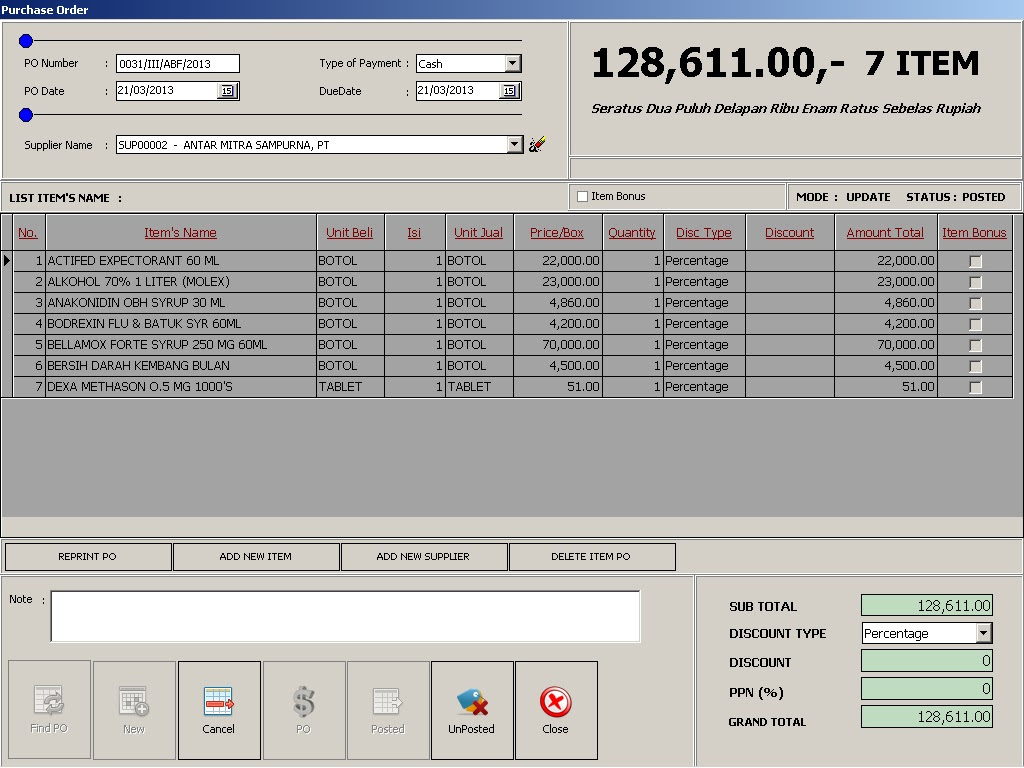The width and height of the screenshot is (1024, 768).
Task: Click the ADD NEW ITEM button
Action: tap(255, 556)
